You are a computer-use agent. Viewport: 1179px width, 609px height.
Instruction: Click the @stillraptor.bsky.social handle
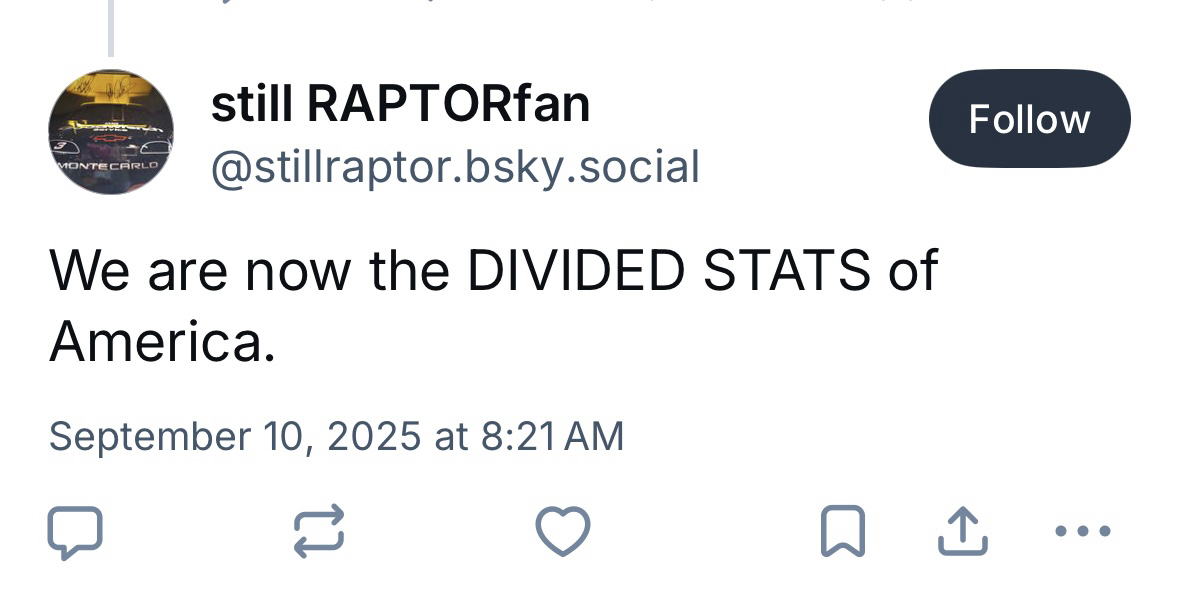tap(455, 167)
